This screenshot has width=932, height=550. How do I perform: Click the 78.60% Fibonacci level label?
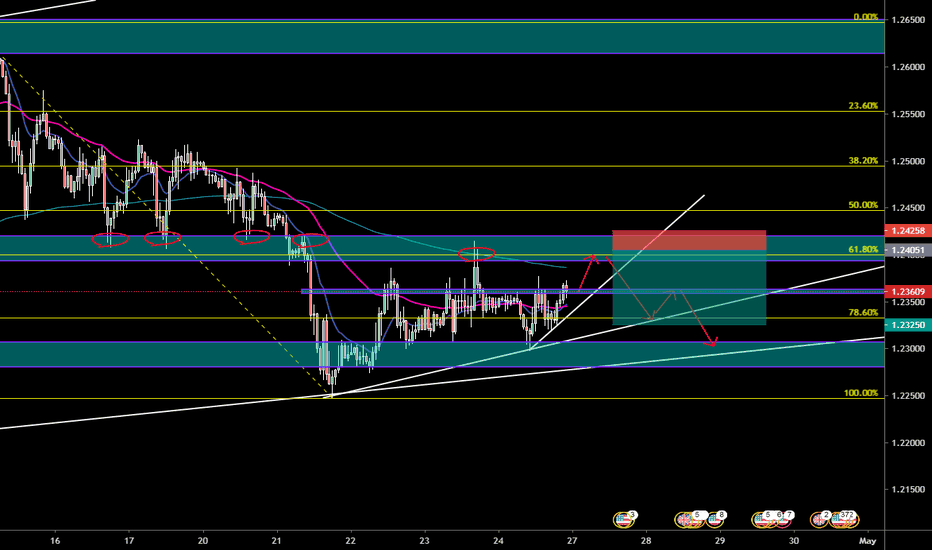pos(863,313)
